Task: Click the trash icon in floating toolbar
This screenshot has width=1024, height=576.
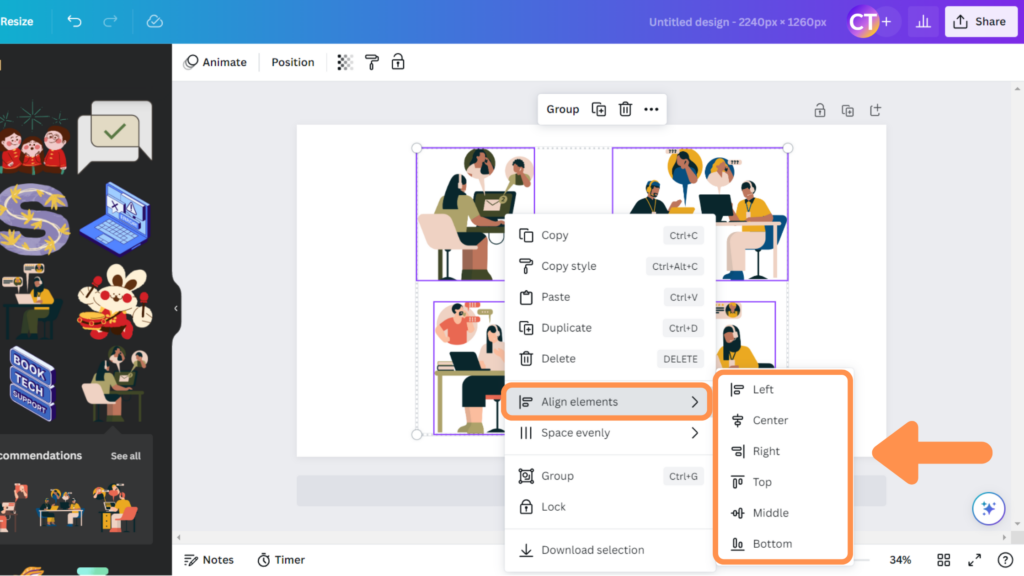Action: pos(625,109)
